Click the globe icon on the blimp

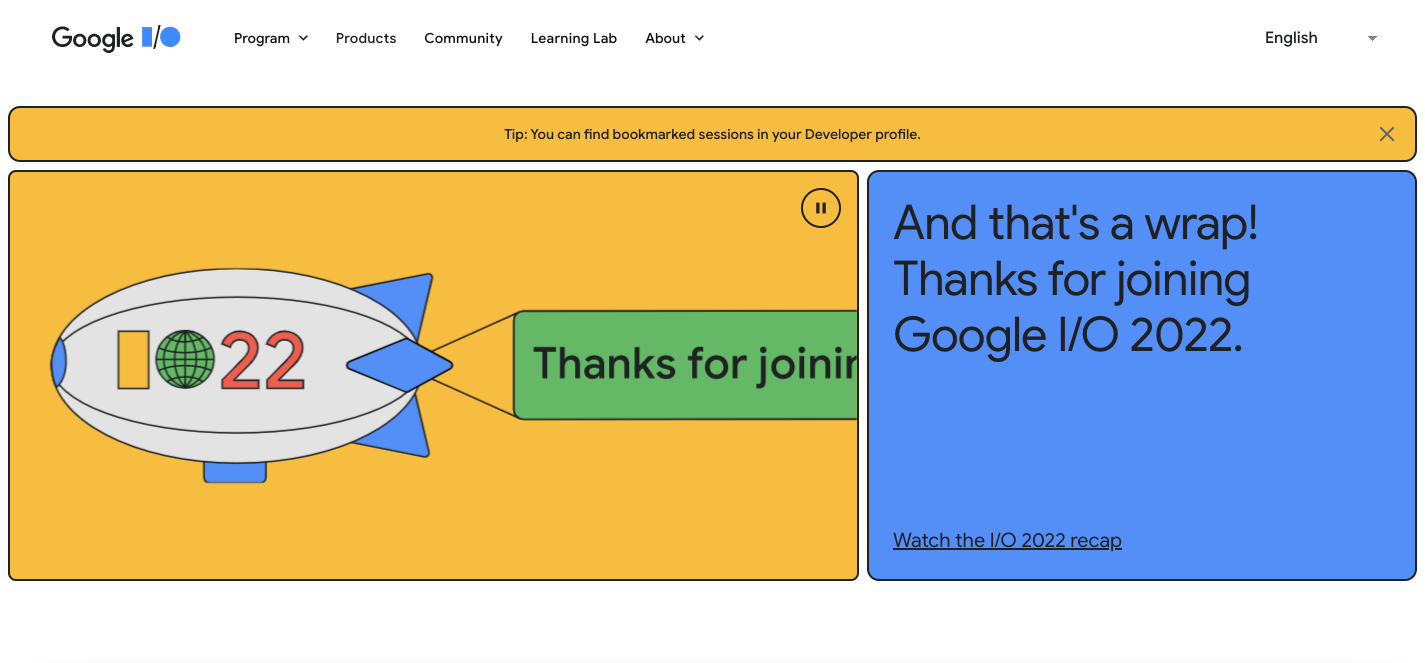(185, 360)
